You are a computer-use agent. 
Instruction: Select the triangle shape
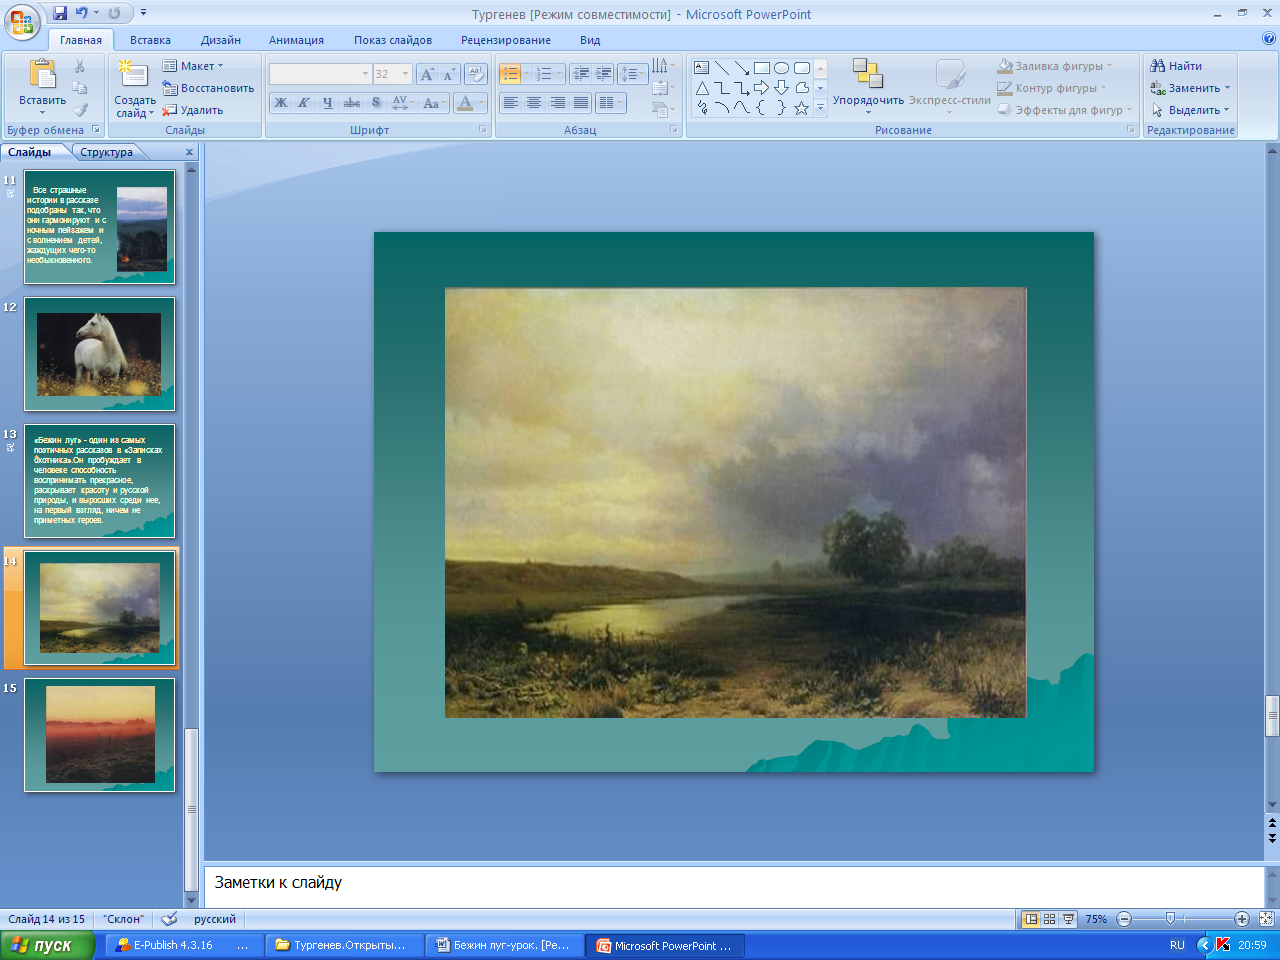[x=702, y=88]
